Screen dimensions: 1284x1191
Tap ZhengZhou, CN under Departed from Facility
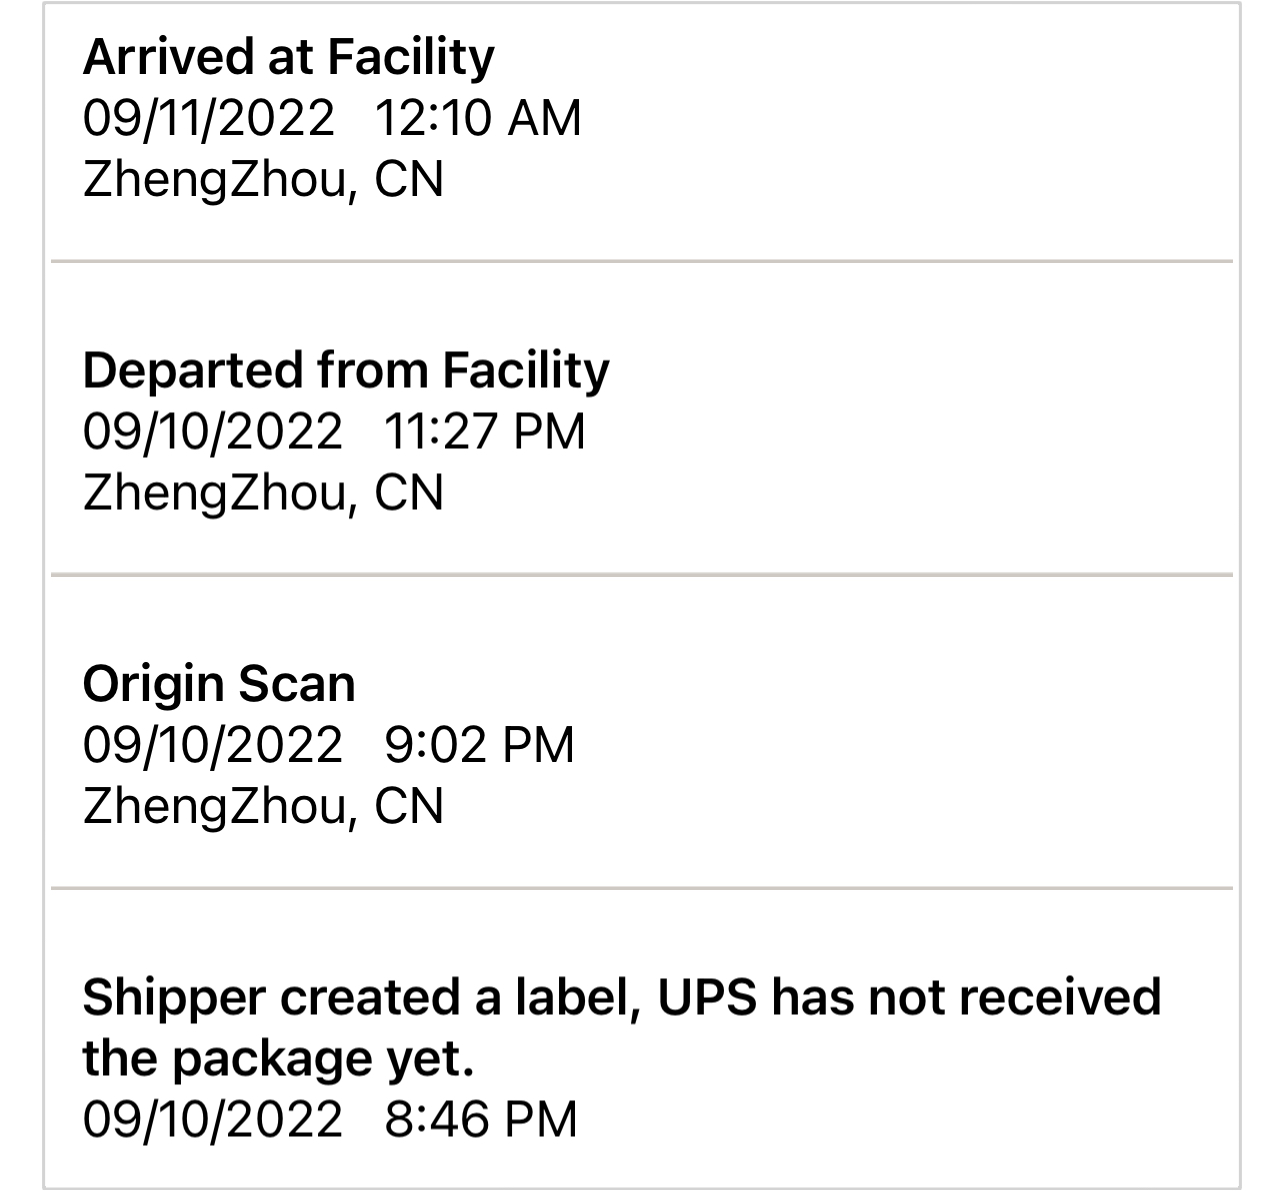(x=263, y=493)
